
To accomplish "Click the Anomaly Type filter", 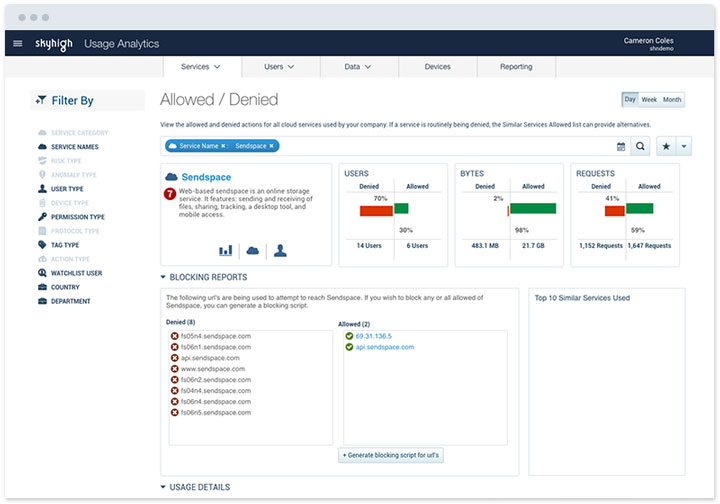I will 67,175.
